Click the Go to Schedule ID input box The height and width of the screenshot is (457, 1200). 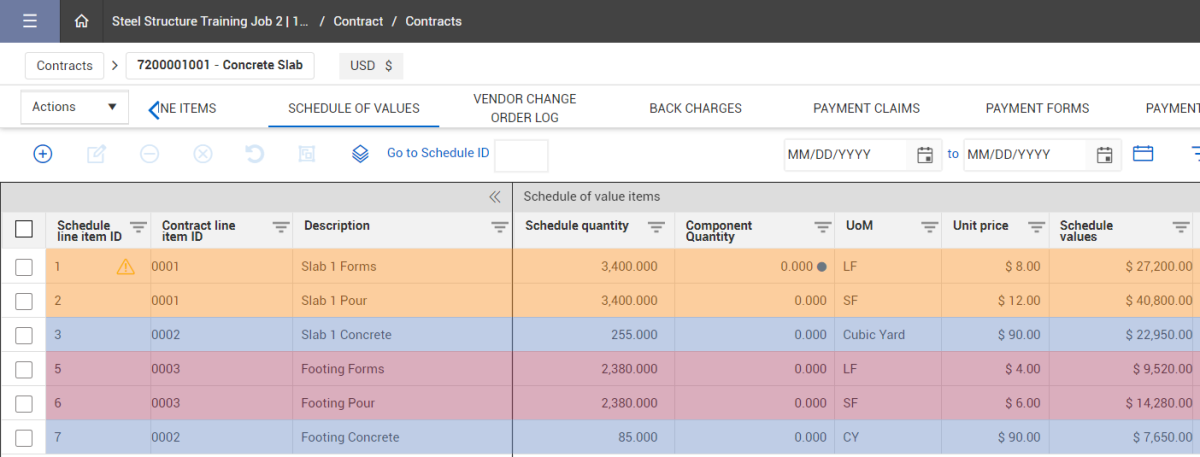click(521, 155)
